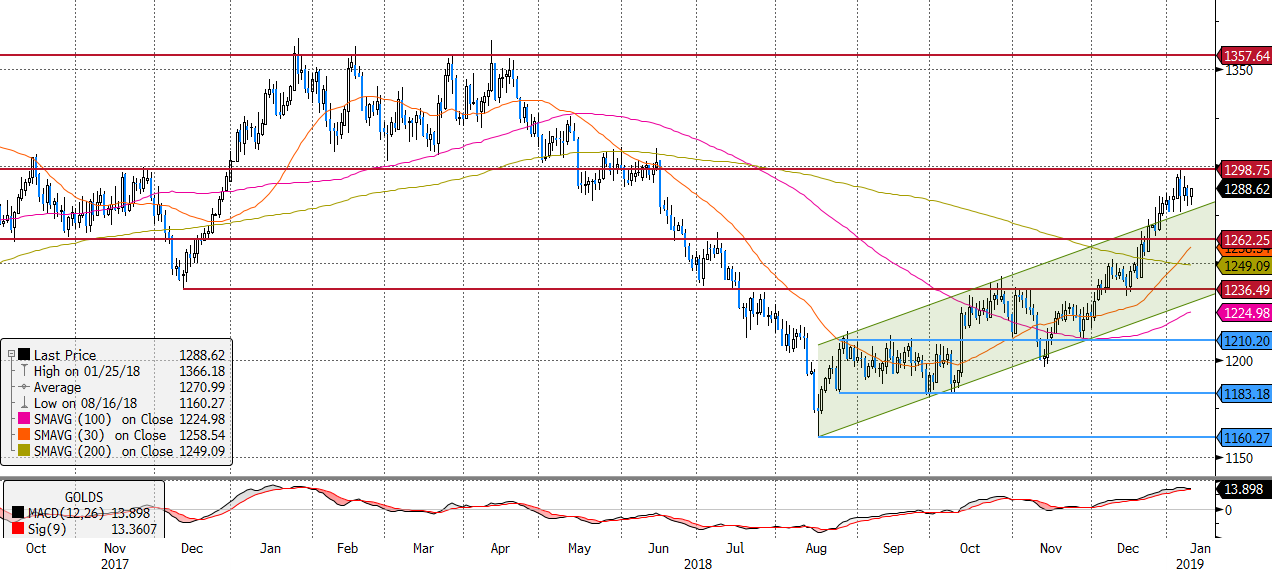Click the red Sig(9) swatch
1272x572 pixels.
click(19, 529)
